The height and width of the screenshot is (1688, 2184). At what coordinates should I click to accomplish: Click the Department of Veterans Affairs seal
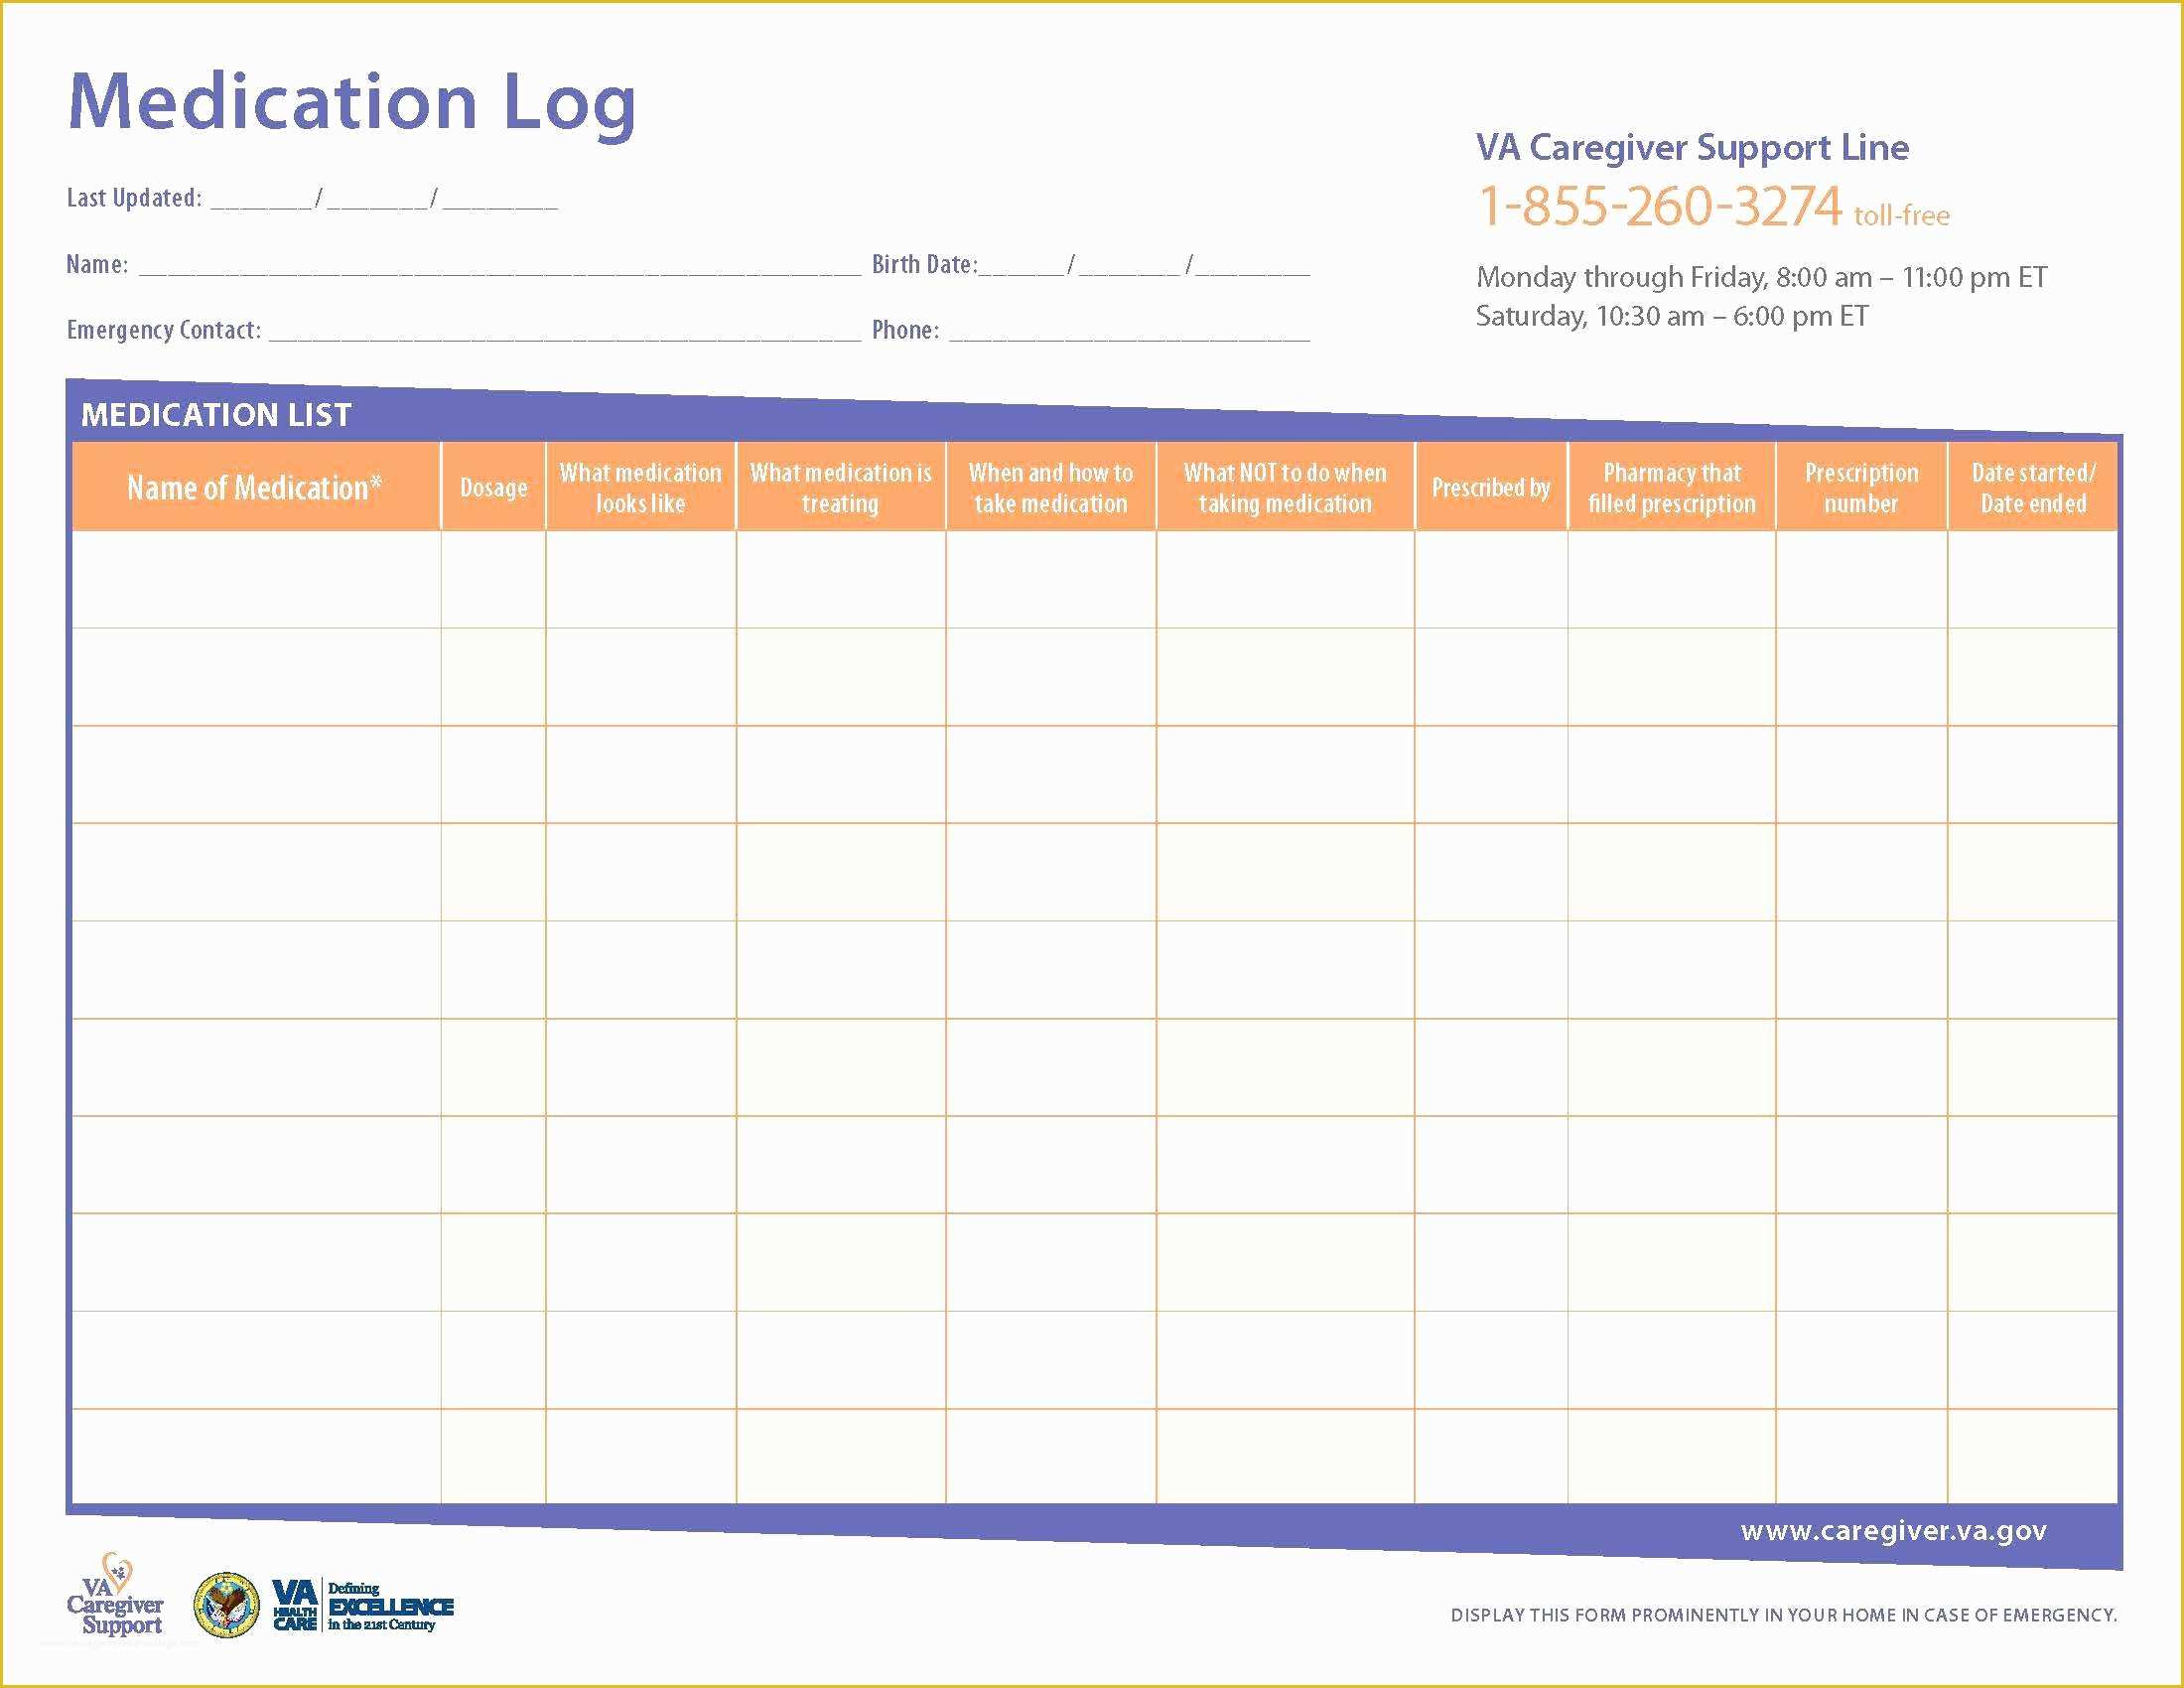[226, 1605]
